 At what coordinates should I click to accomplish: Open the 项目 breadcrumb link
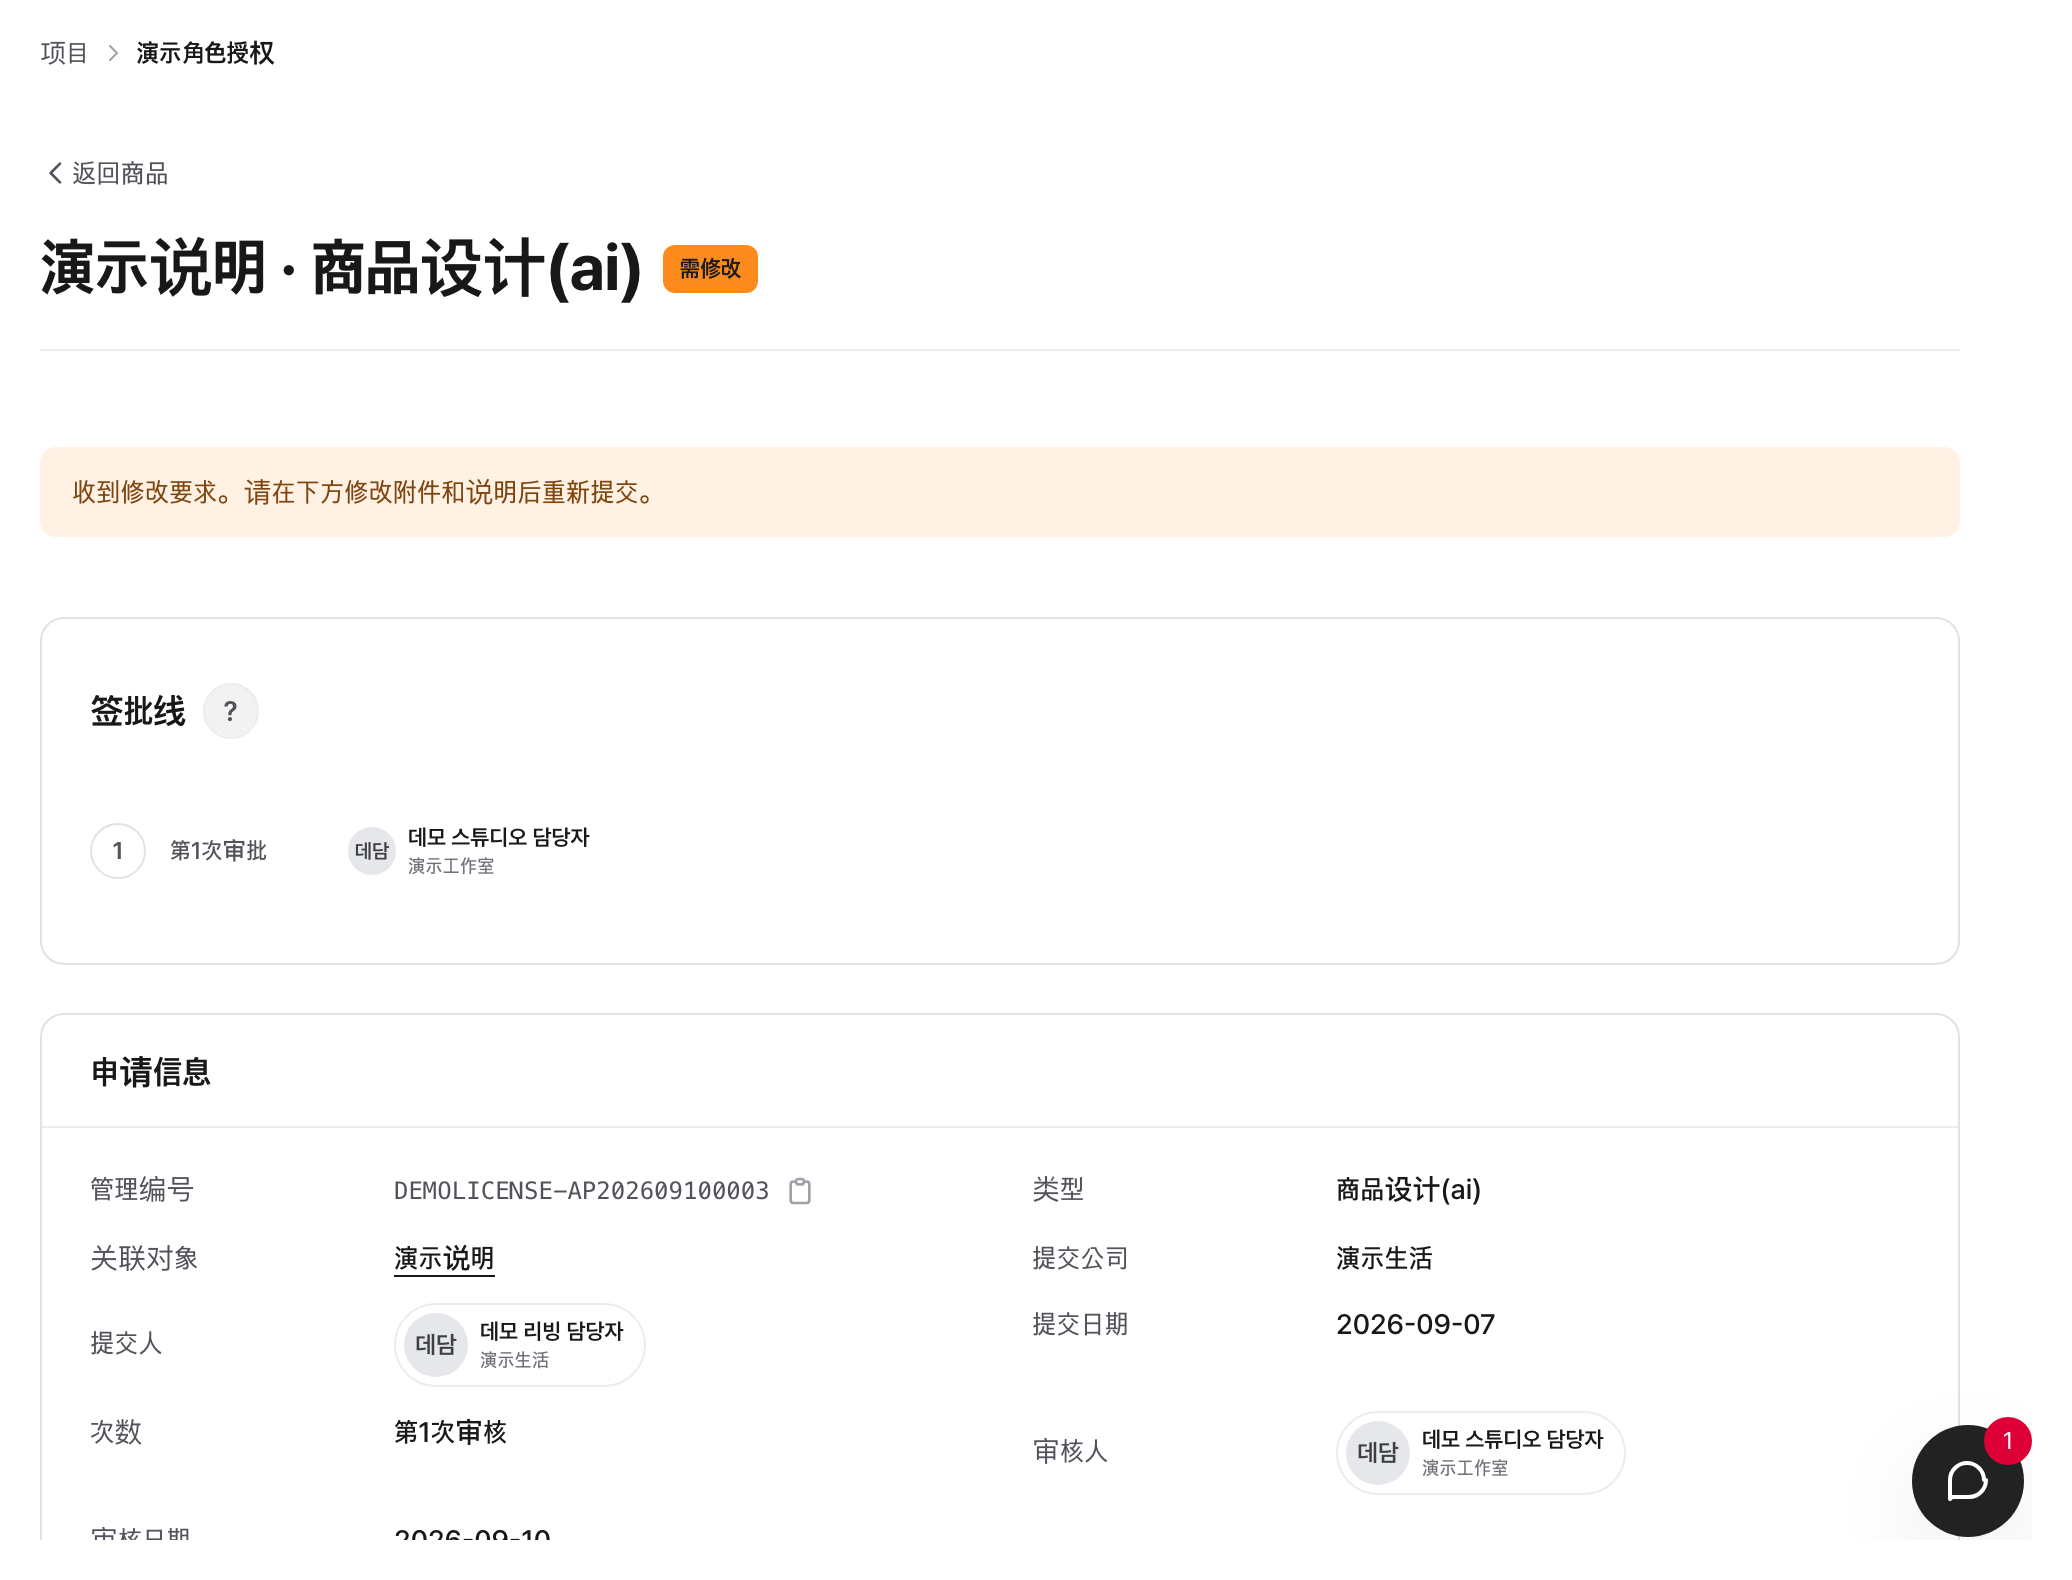(x=64, y=53)
